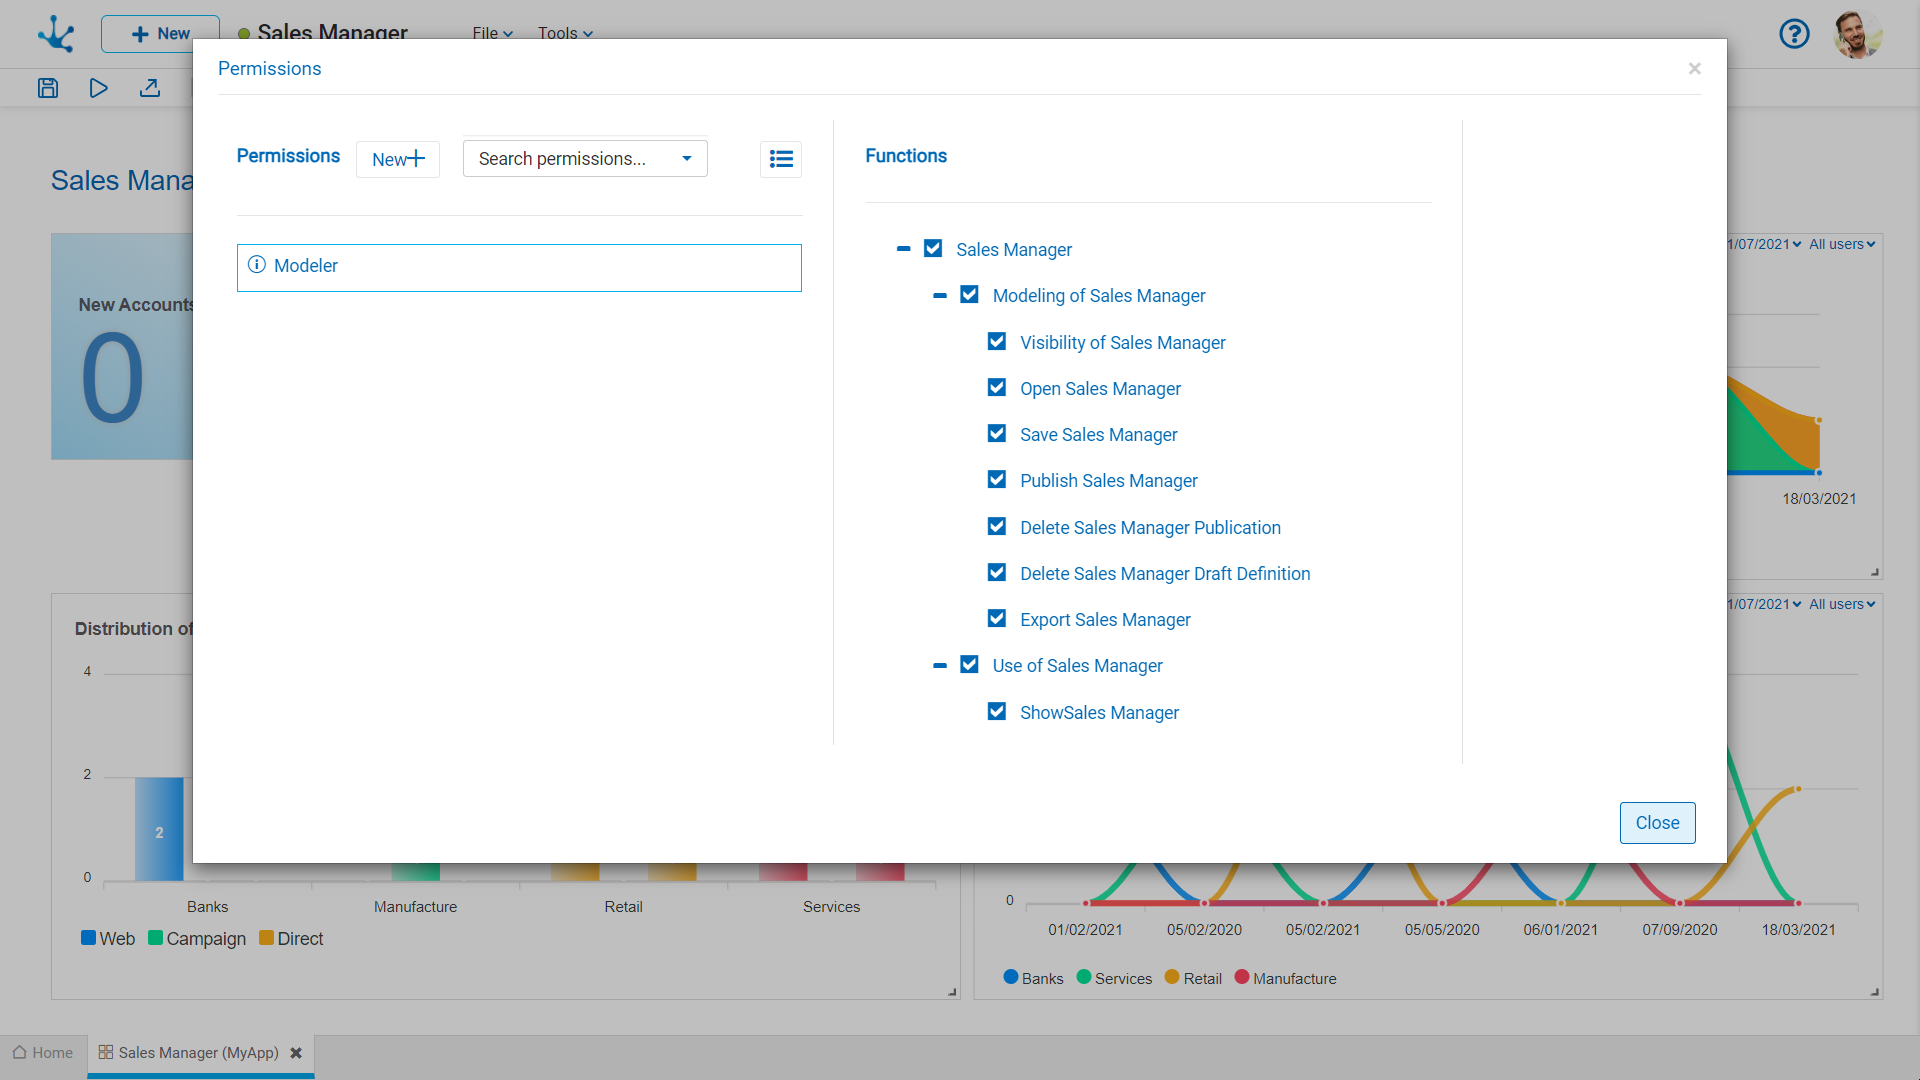Uncheck the Publish Sales Manager checkbox

(x=997, y=480)
